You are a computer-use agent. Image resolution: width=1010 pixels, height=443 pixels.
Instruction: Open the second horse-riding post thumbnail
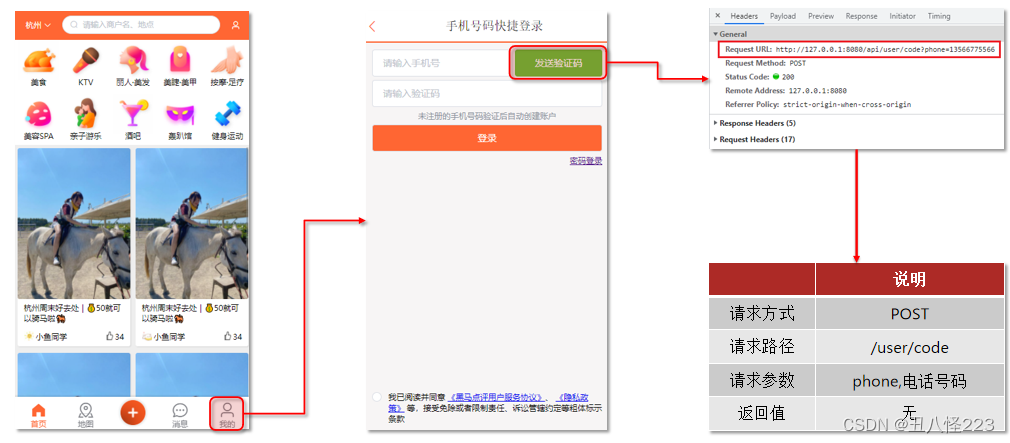[x=191, y=223]
